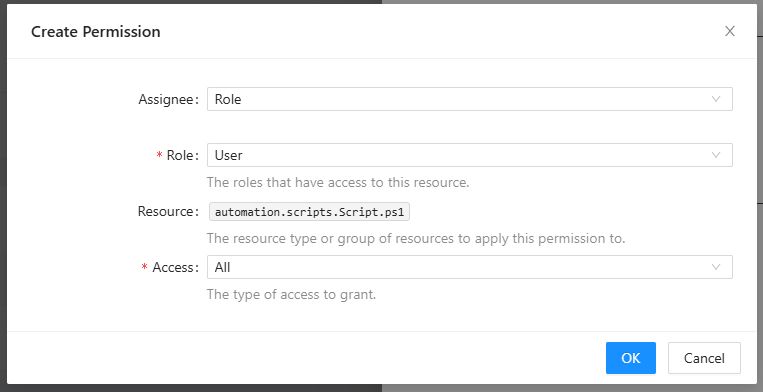Click the Role field label
Viewport: 763px width, 392px height.
(182, 155)
